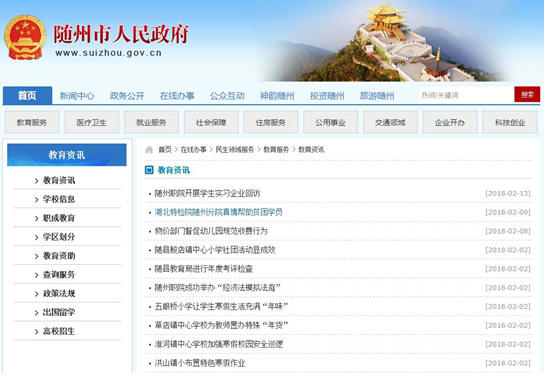Expand the 职成教育 sidebar arrow
Viewport: 544px width, 380px height.
tap(36, 218)
